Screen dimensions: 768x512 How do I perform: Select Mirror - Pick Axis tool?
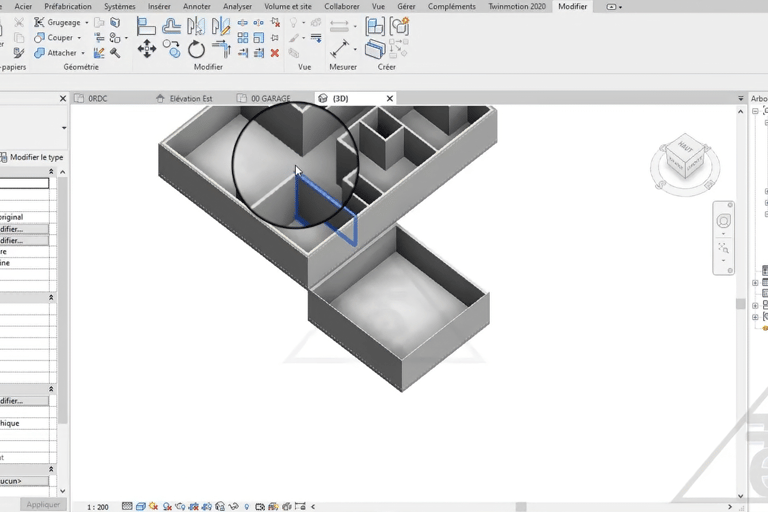click(196, 26)
